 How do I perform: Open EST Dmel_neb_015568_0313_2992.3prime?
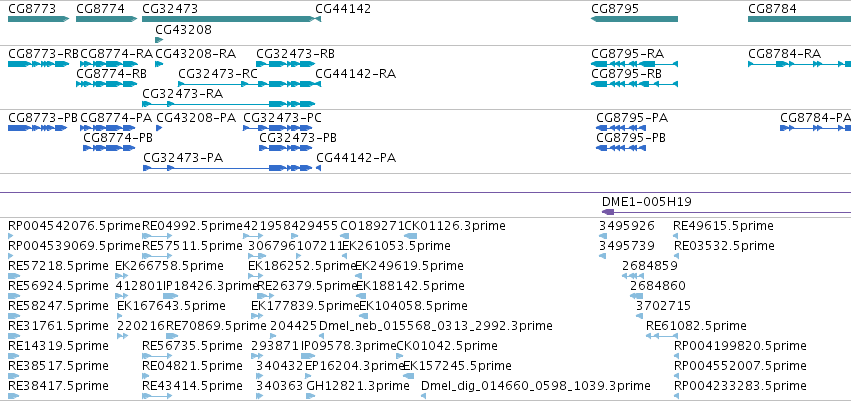(x=321, y=336)
